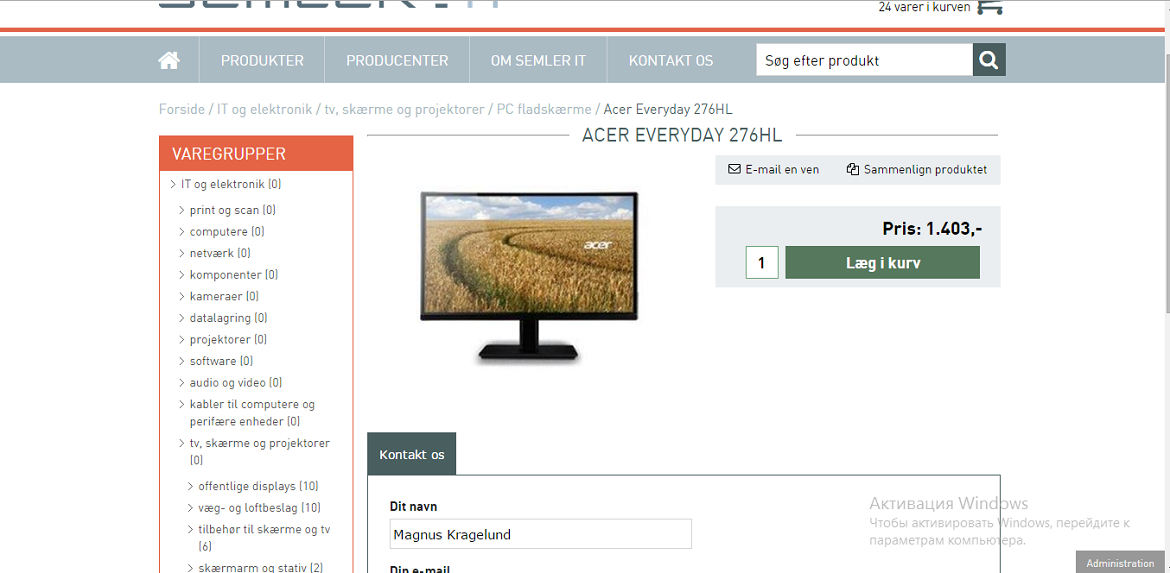
Task: Open the PRODUKTER menu
Action: coord(262,60)
